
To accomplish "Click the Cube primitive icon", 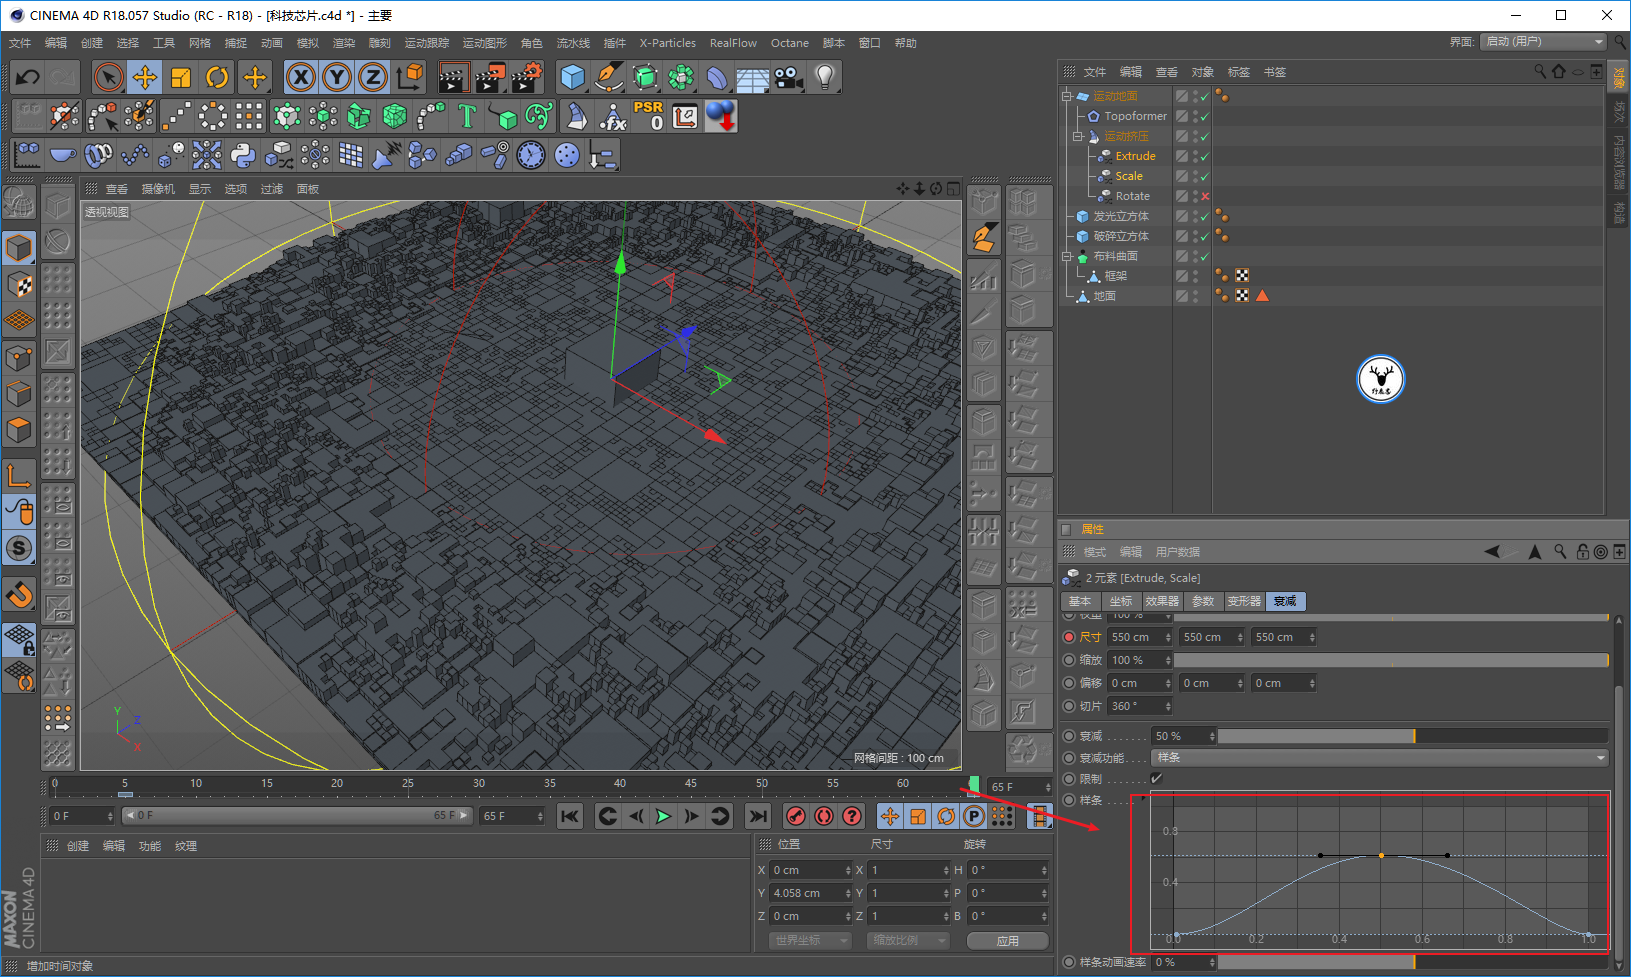I will (572, 77).
